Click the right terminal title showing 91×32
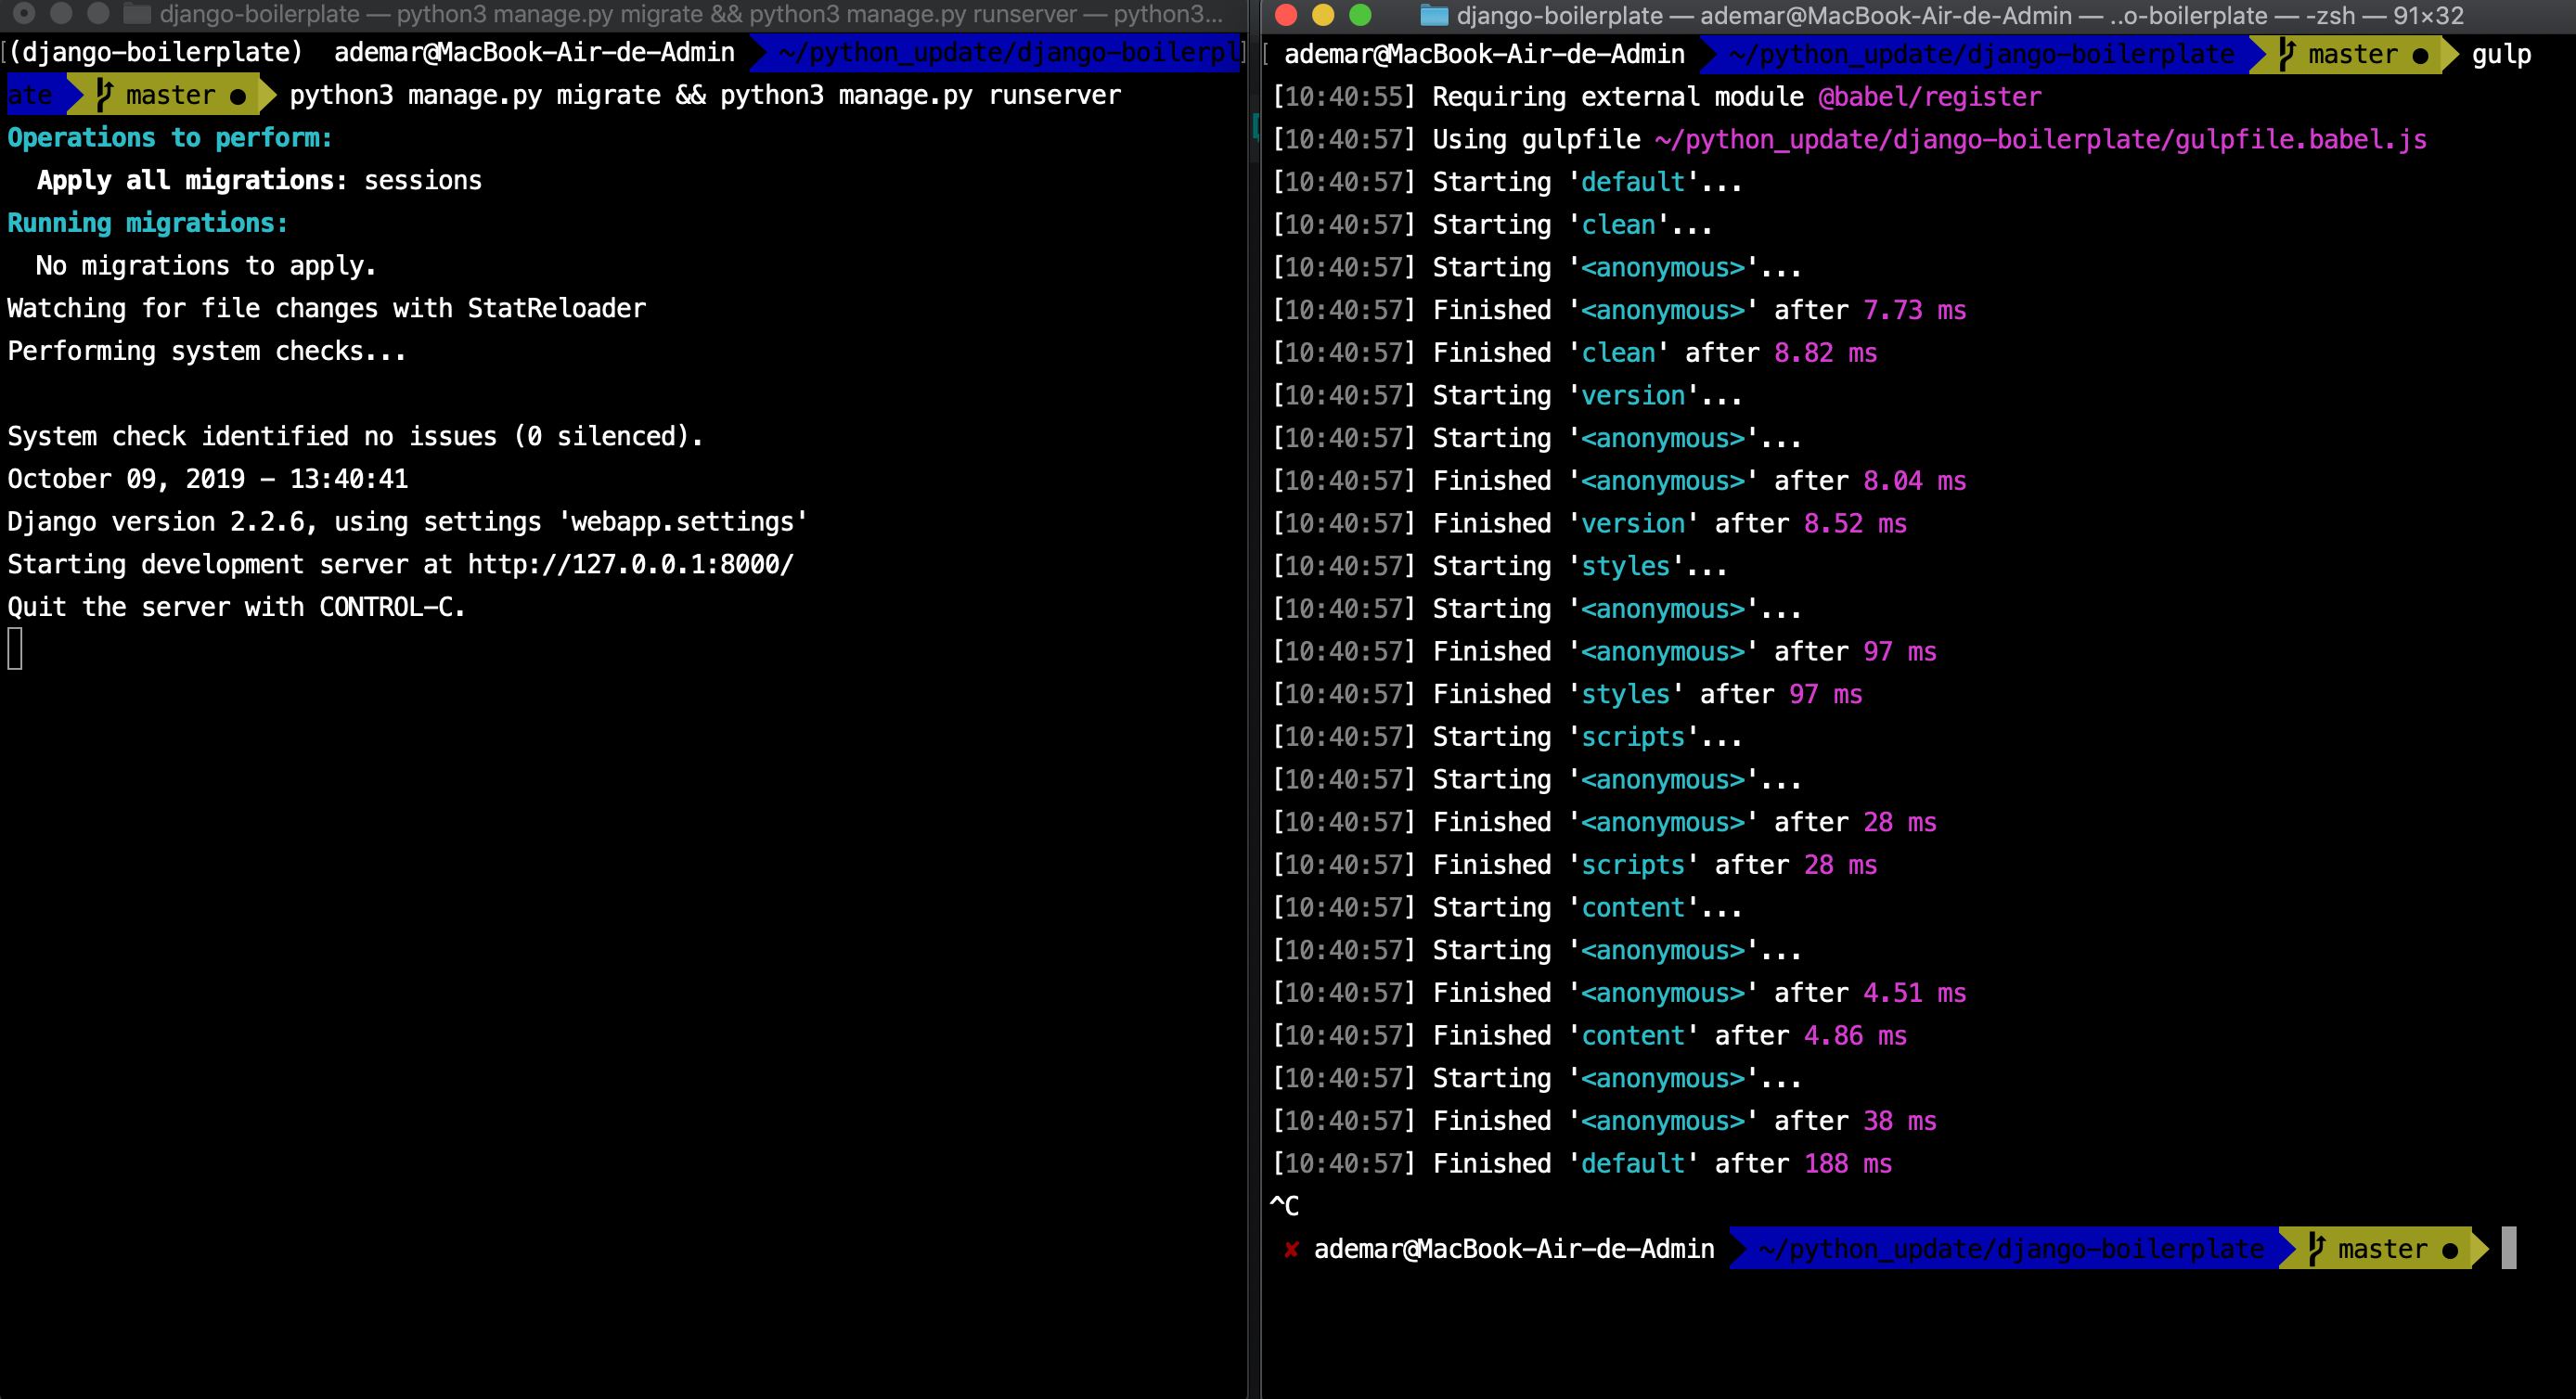Screen dimensions: 2576x1399 tap(1960, 15)
